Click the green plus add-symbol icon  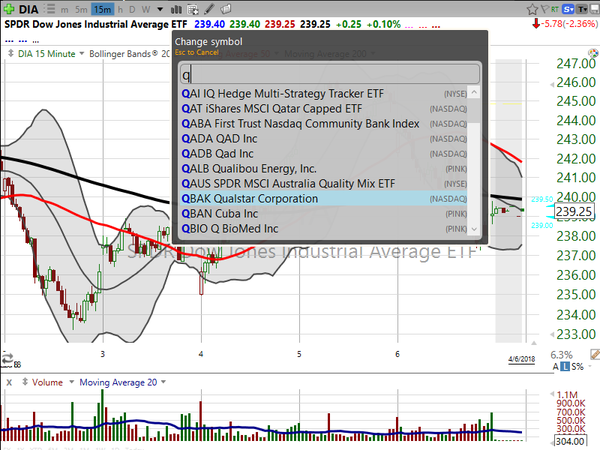(9, 9)
